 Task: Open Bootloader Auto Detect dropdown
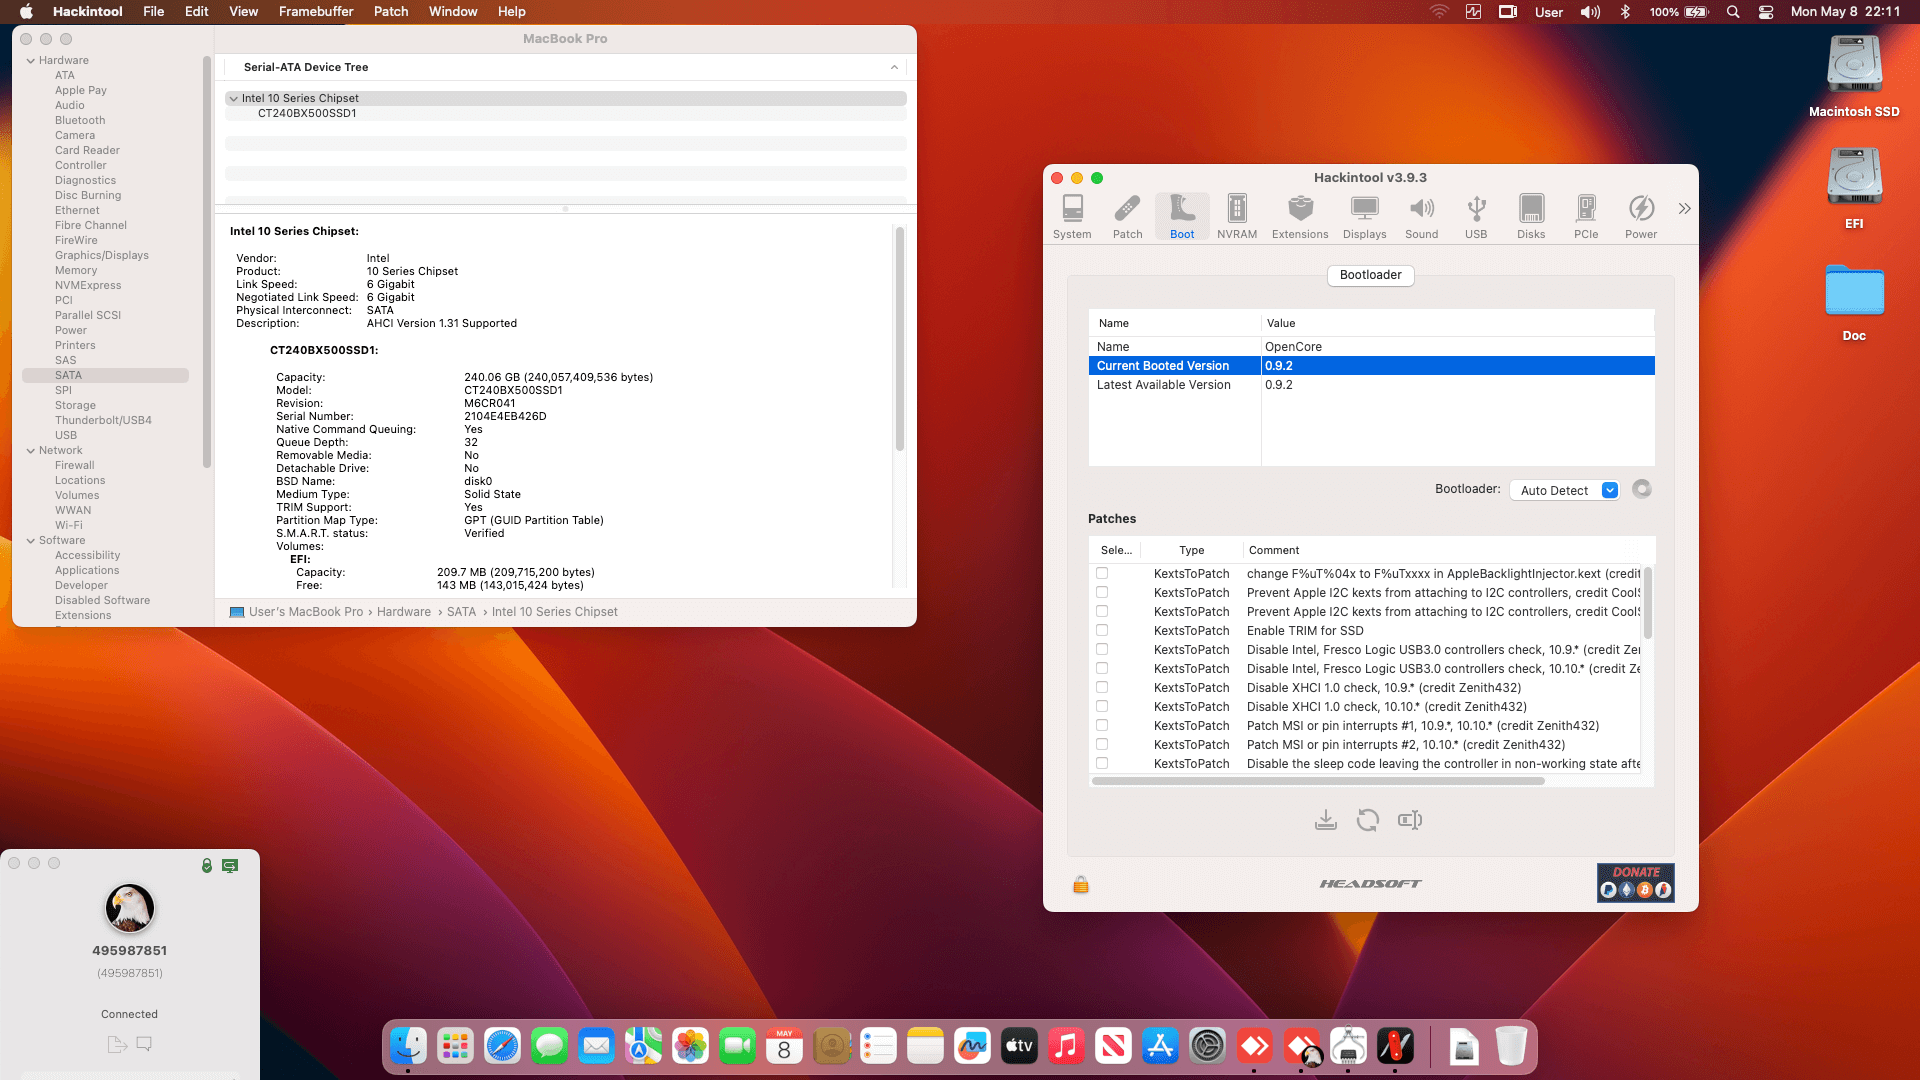[x=1564, y=490]
